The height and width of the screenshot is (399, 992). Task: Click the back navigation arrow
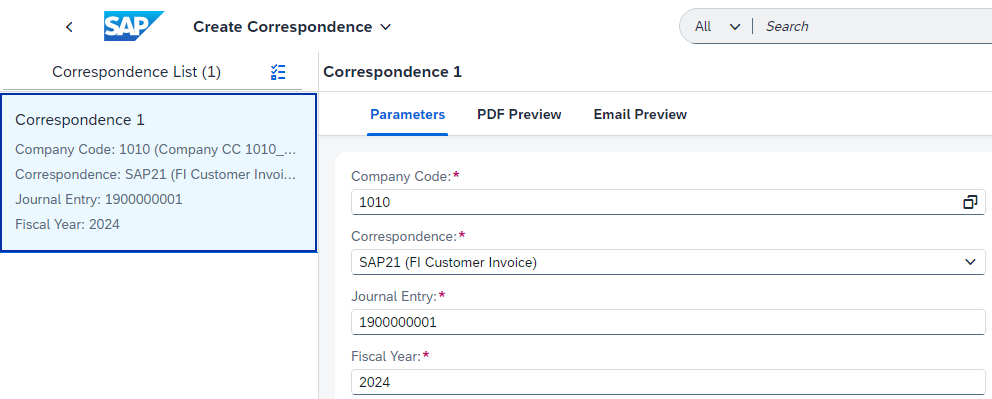click(x=70, y=27)
